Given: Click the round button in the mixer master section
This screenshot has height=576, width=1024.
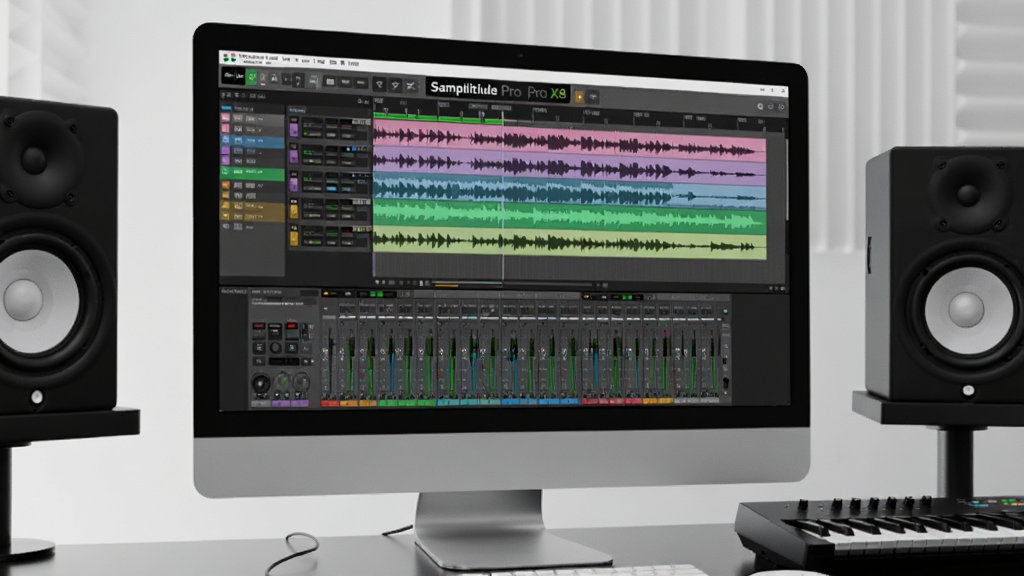Looking at the screenshot, I should (276, 347).
